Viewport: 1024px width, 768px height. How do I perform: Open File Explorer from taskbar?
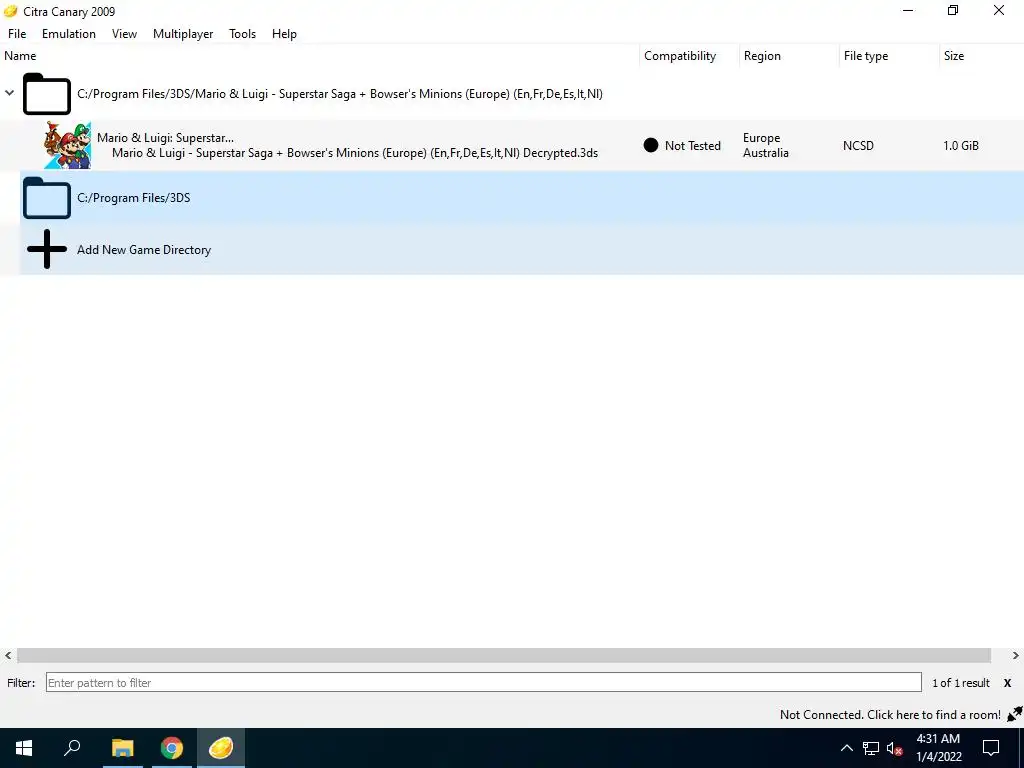(122, 748)
